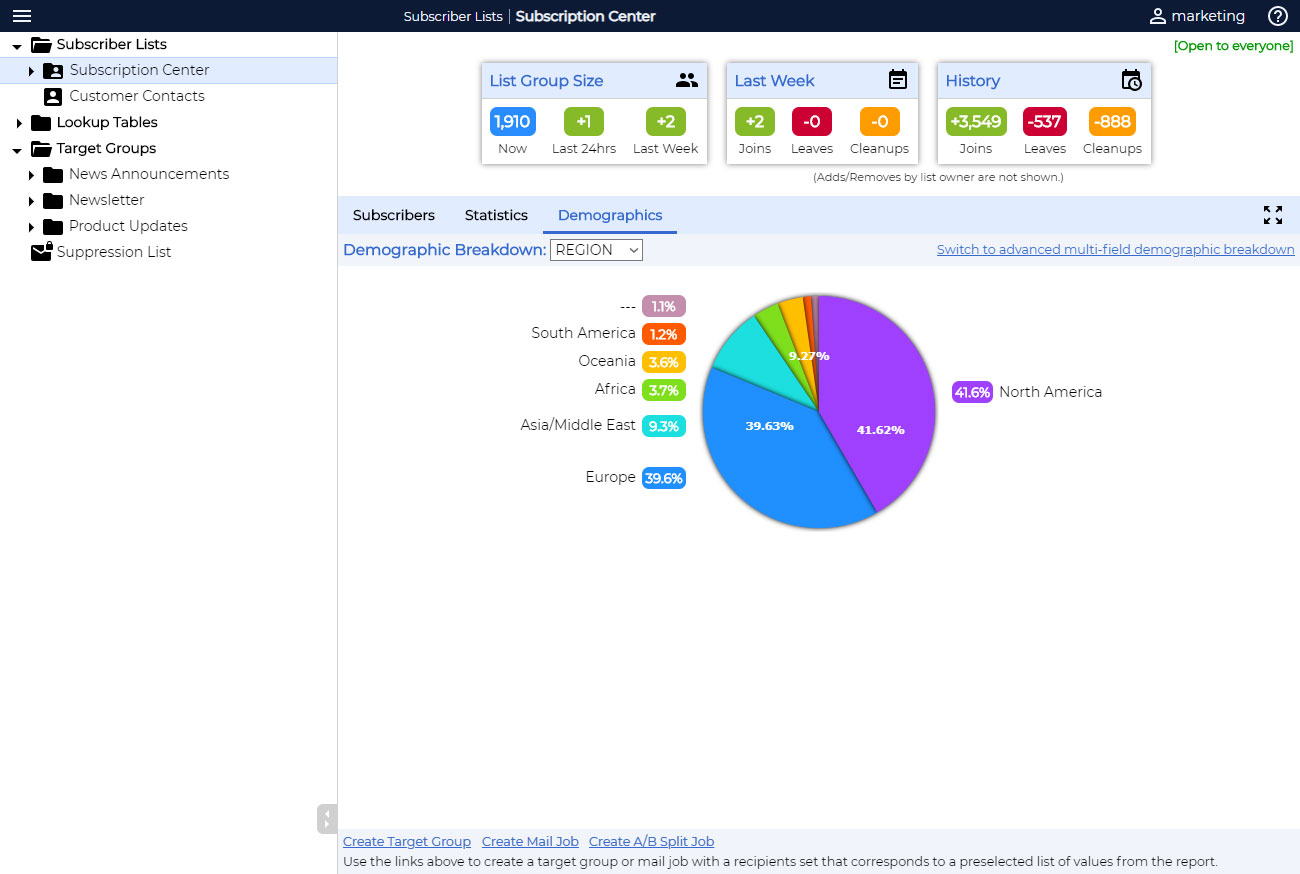Click the Subscriber Lists open folder icon
Screen dimensions: 1300x874
coord(41,44)
